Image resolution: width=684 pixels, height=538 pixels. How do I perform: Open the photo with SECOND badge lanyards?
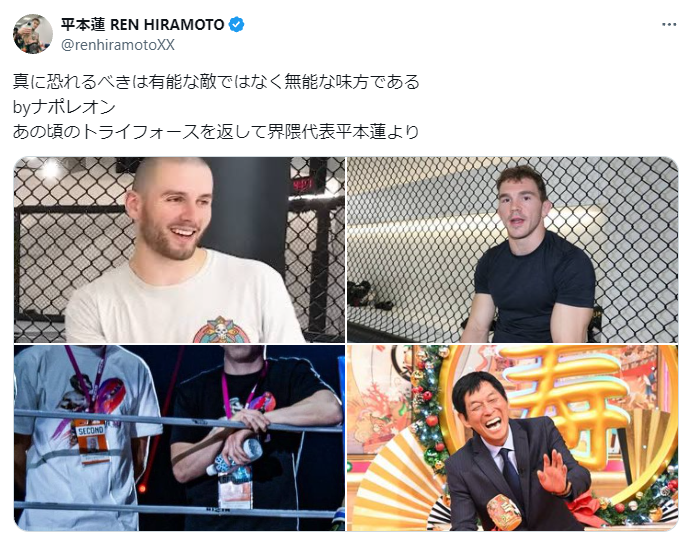point(179,438)
